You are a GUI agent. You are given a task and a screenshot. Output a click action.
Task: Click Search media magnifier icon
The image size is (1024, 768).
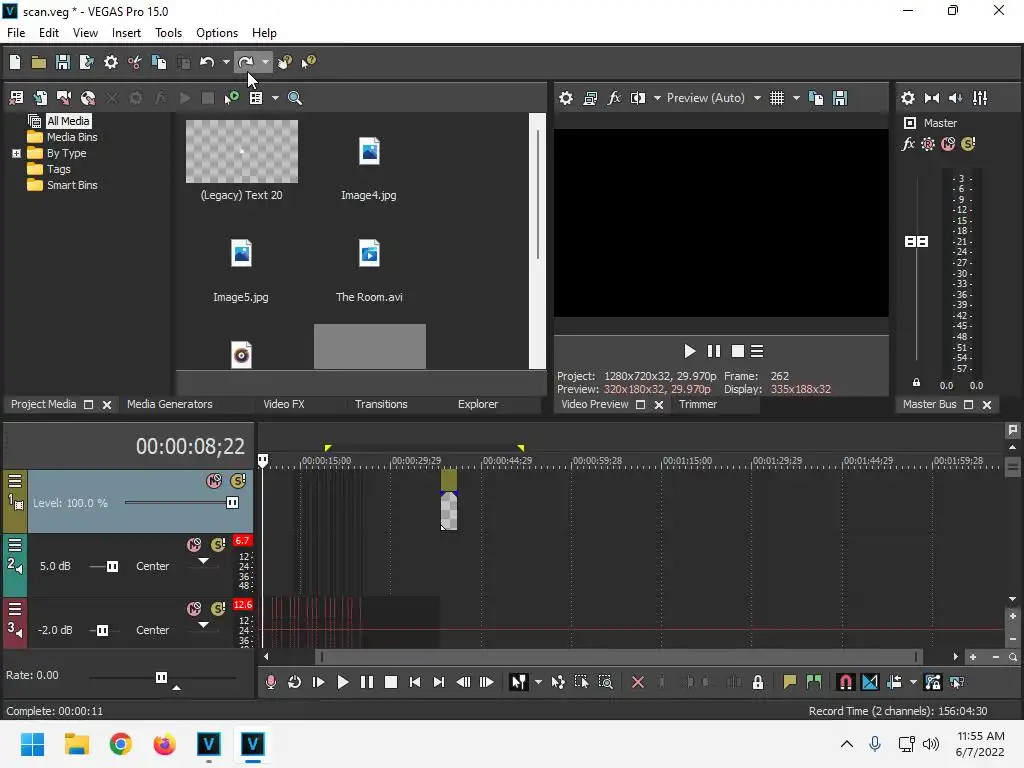click(x=295, y=98)
